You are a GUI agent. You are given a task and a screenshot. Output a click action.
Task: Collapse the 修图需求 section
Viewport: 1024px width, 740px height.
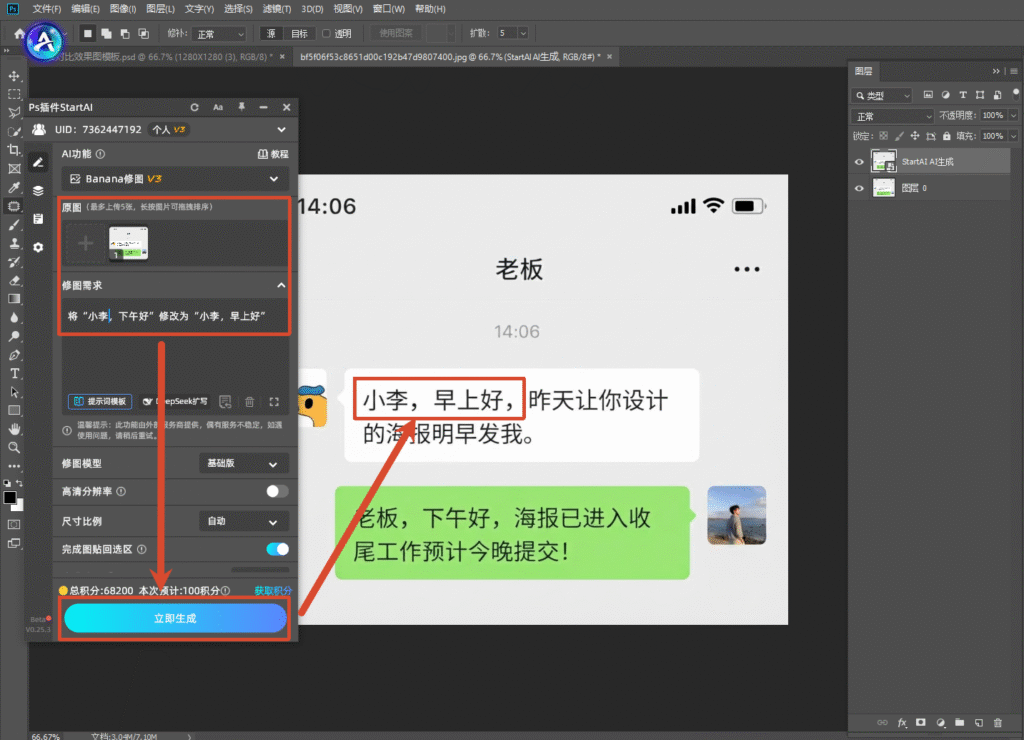pos(281,285)
